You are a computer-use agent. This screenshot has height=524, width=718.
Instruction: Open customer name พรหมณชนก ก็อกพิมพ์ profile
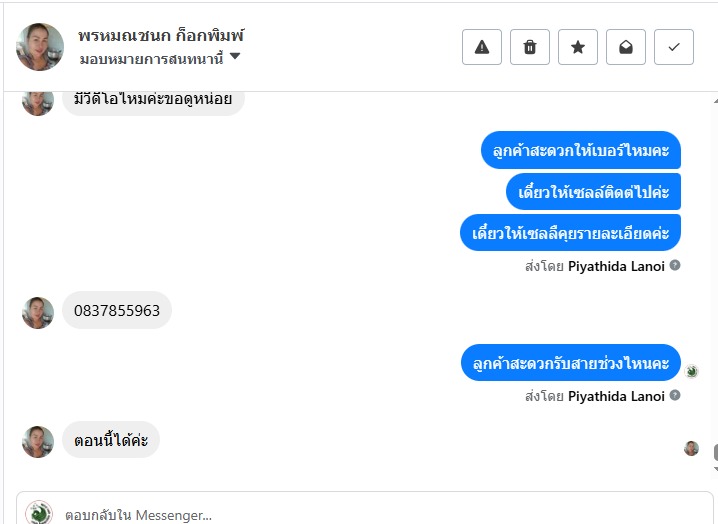[161, 35]
